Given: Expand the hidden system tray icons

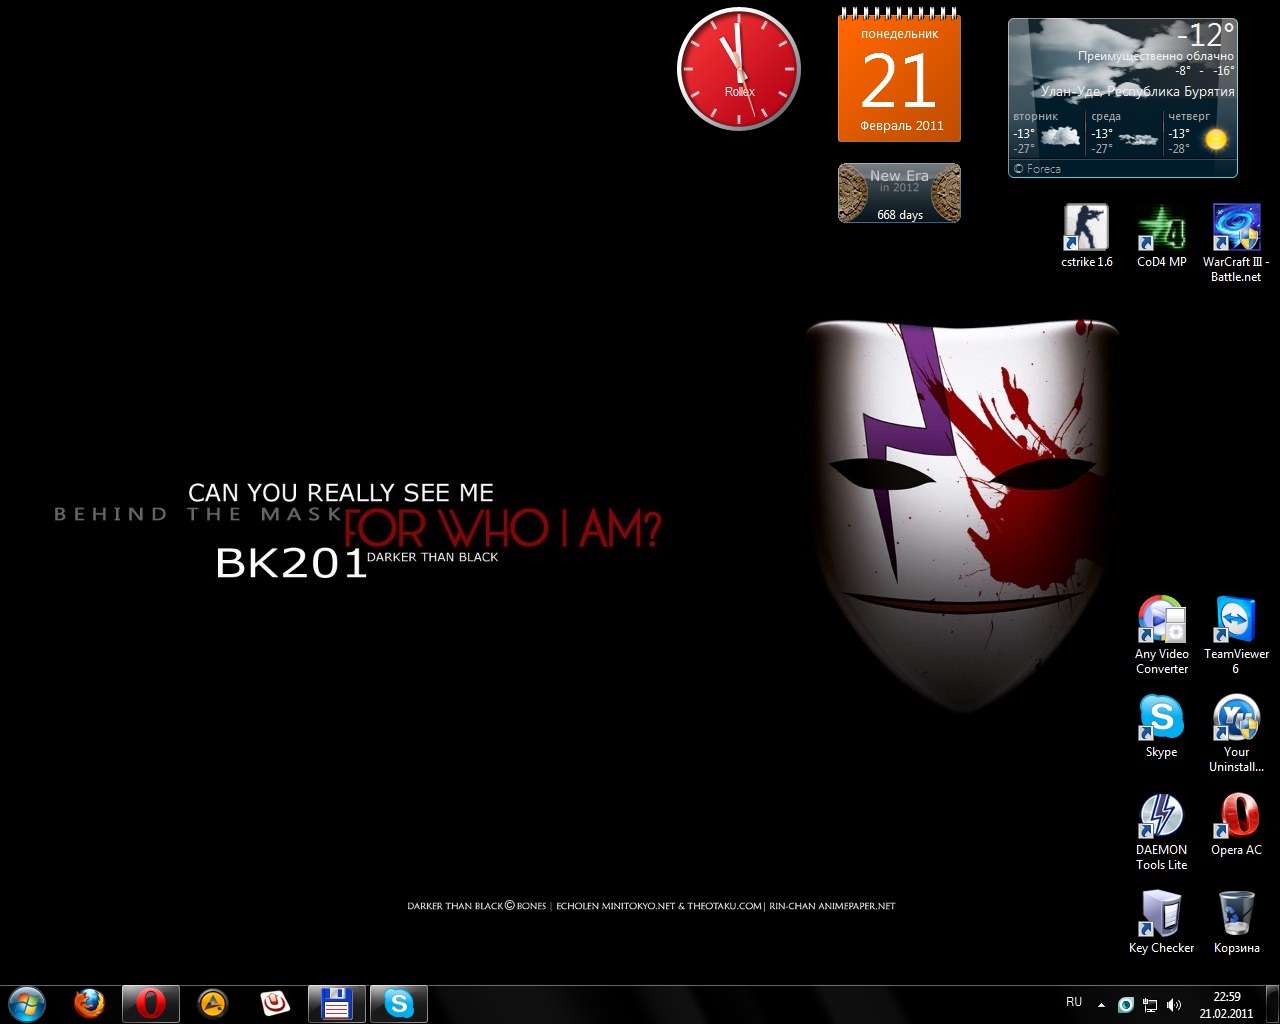Looking at the screenshot, I should click(1101, 1005).
